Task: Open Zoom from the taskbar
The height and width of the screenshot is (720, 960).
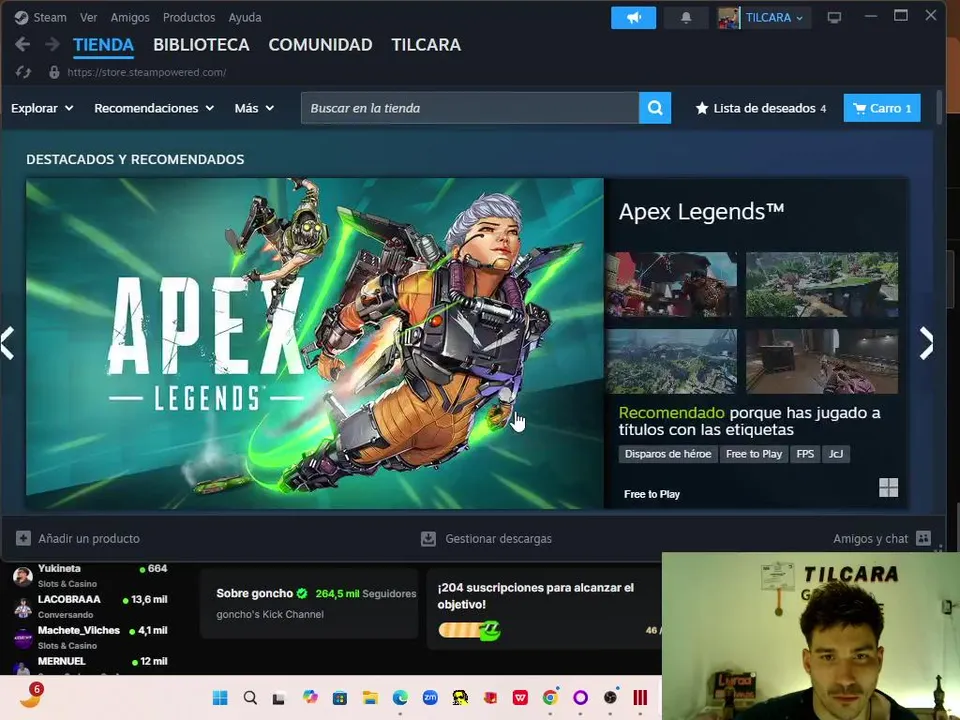Action: click(430, 697)
